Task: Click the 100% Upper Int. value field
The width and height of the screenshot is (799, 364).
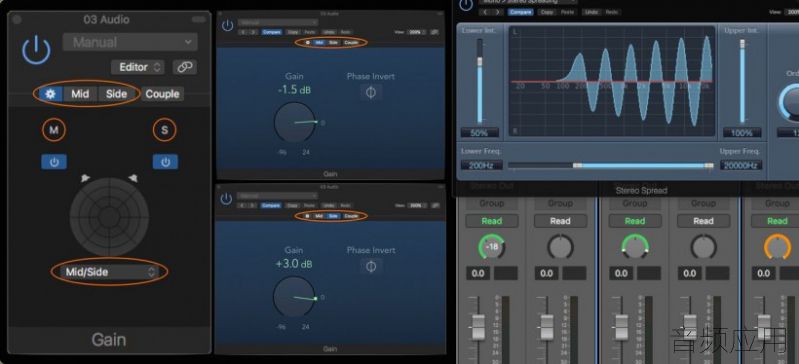Action: 742,133
